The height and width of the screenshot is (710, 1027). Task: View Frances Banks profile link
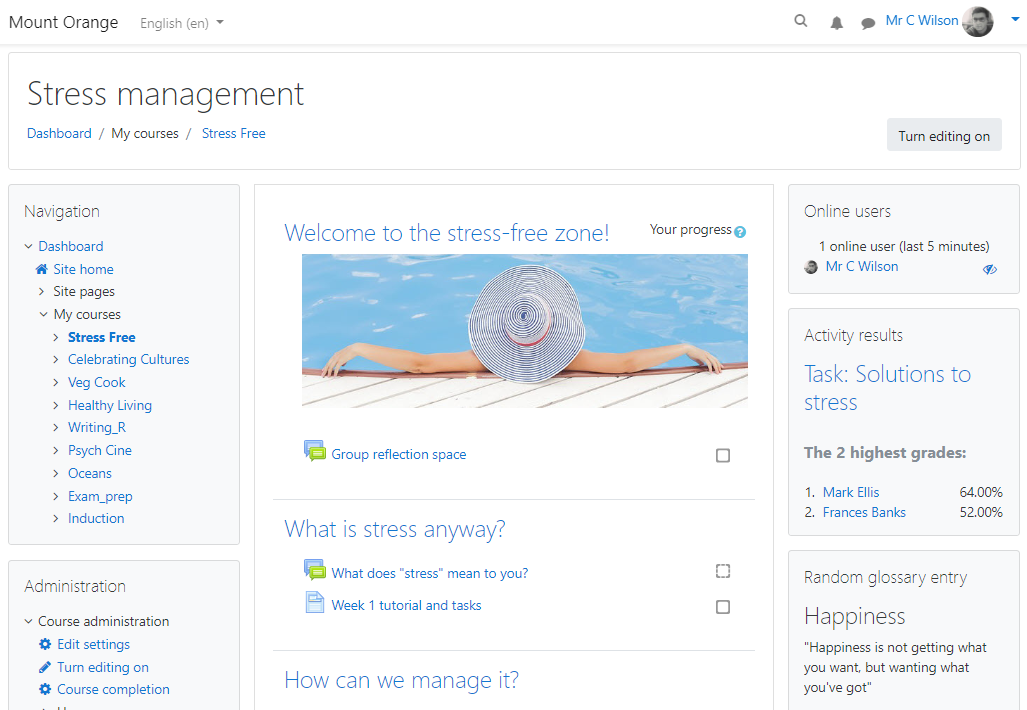point(864,513)
